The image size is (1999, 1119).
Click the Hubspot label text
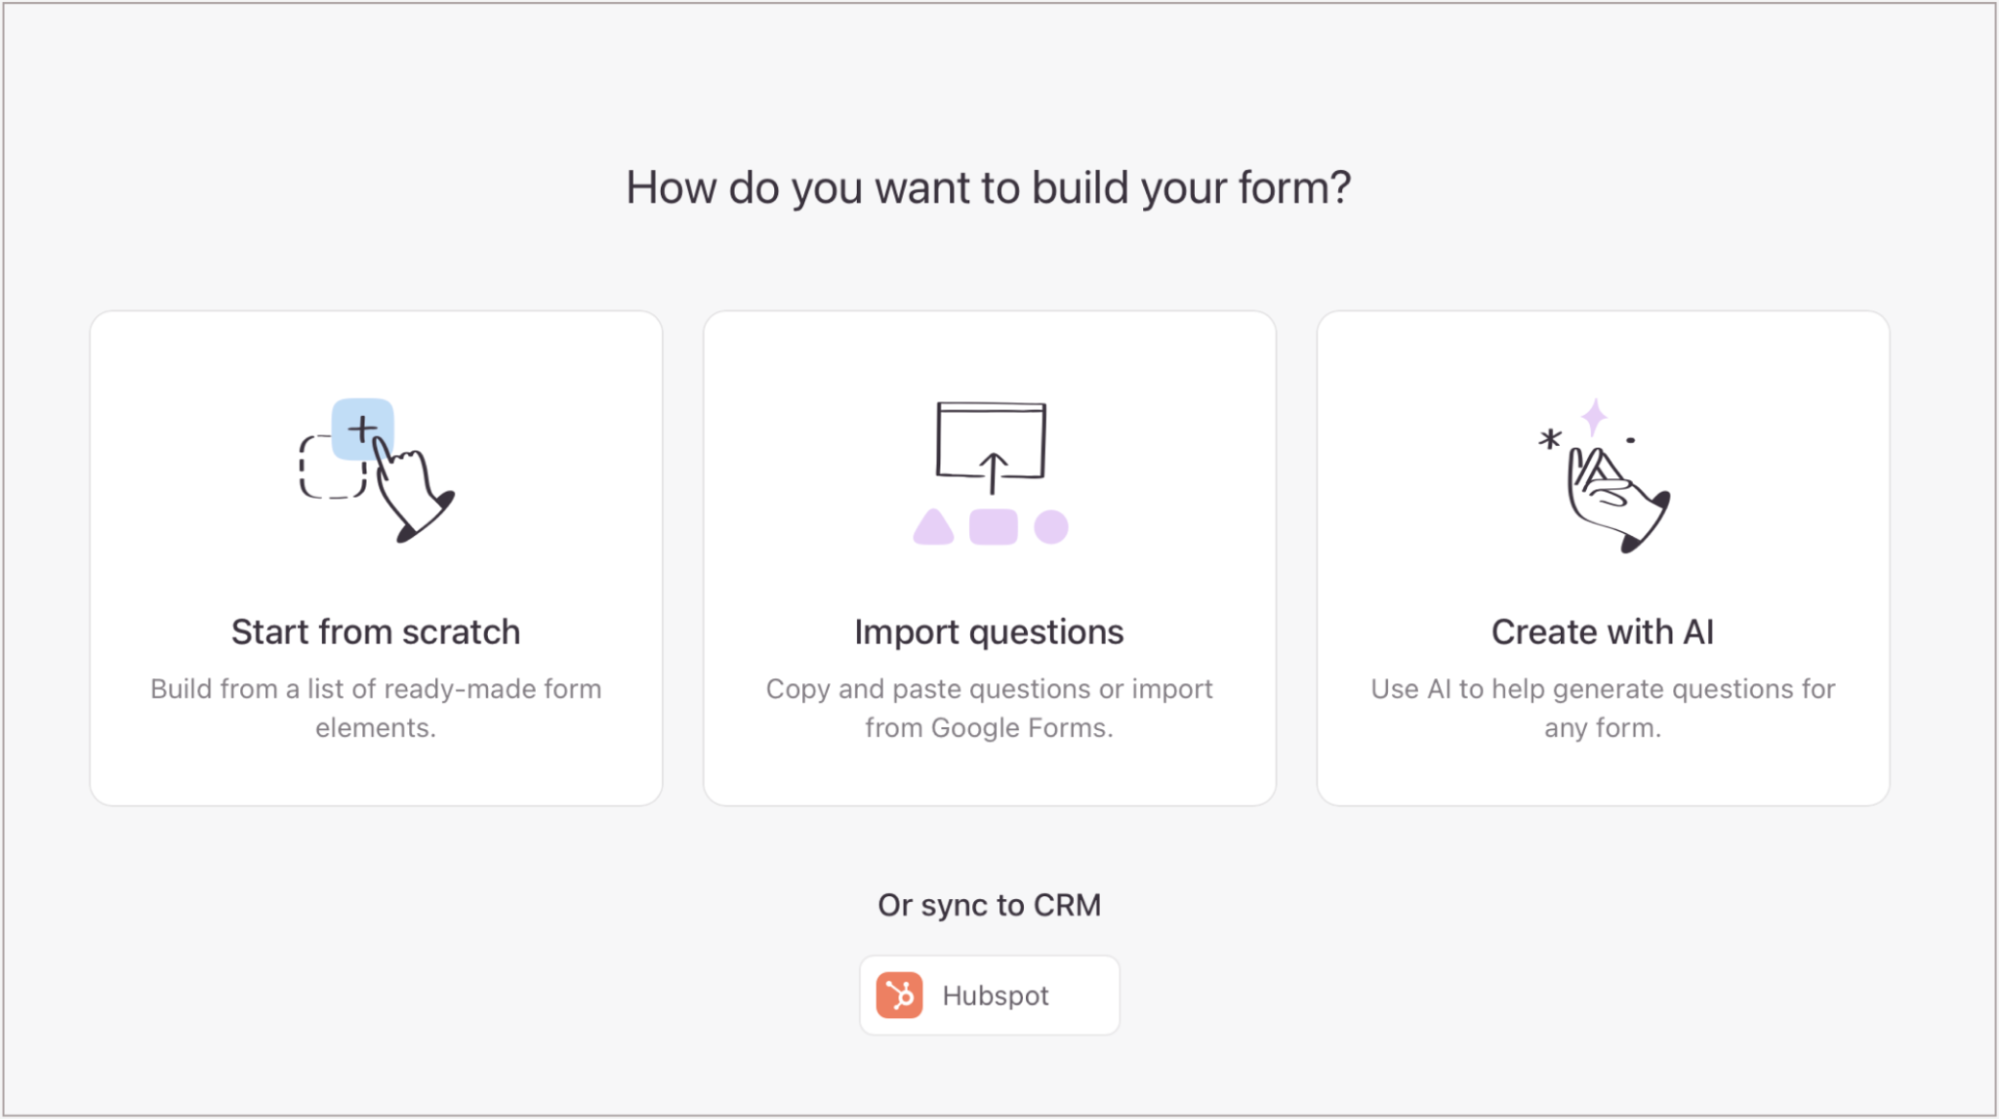point(995,996)
